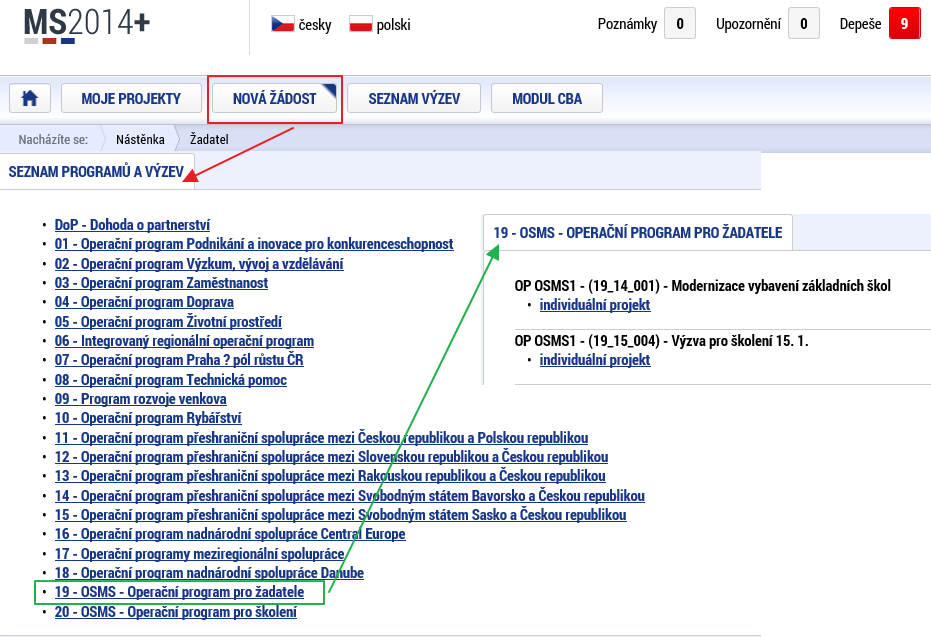Image resolution: width=931 pixels, height=637 pixels.
Task: Go to Žadatel breadcrumb
Action: [x=209, y=140]
